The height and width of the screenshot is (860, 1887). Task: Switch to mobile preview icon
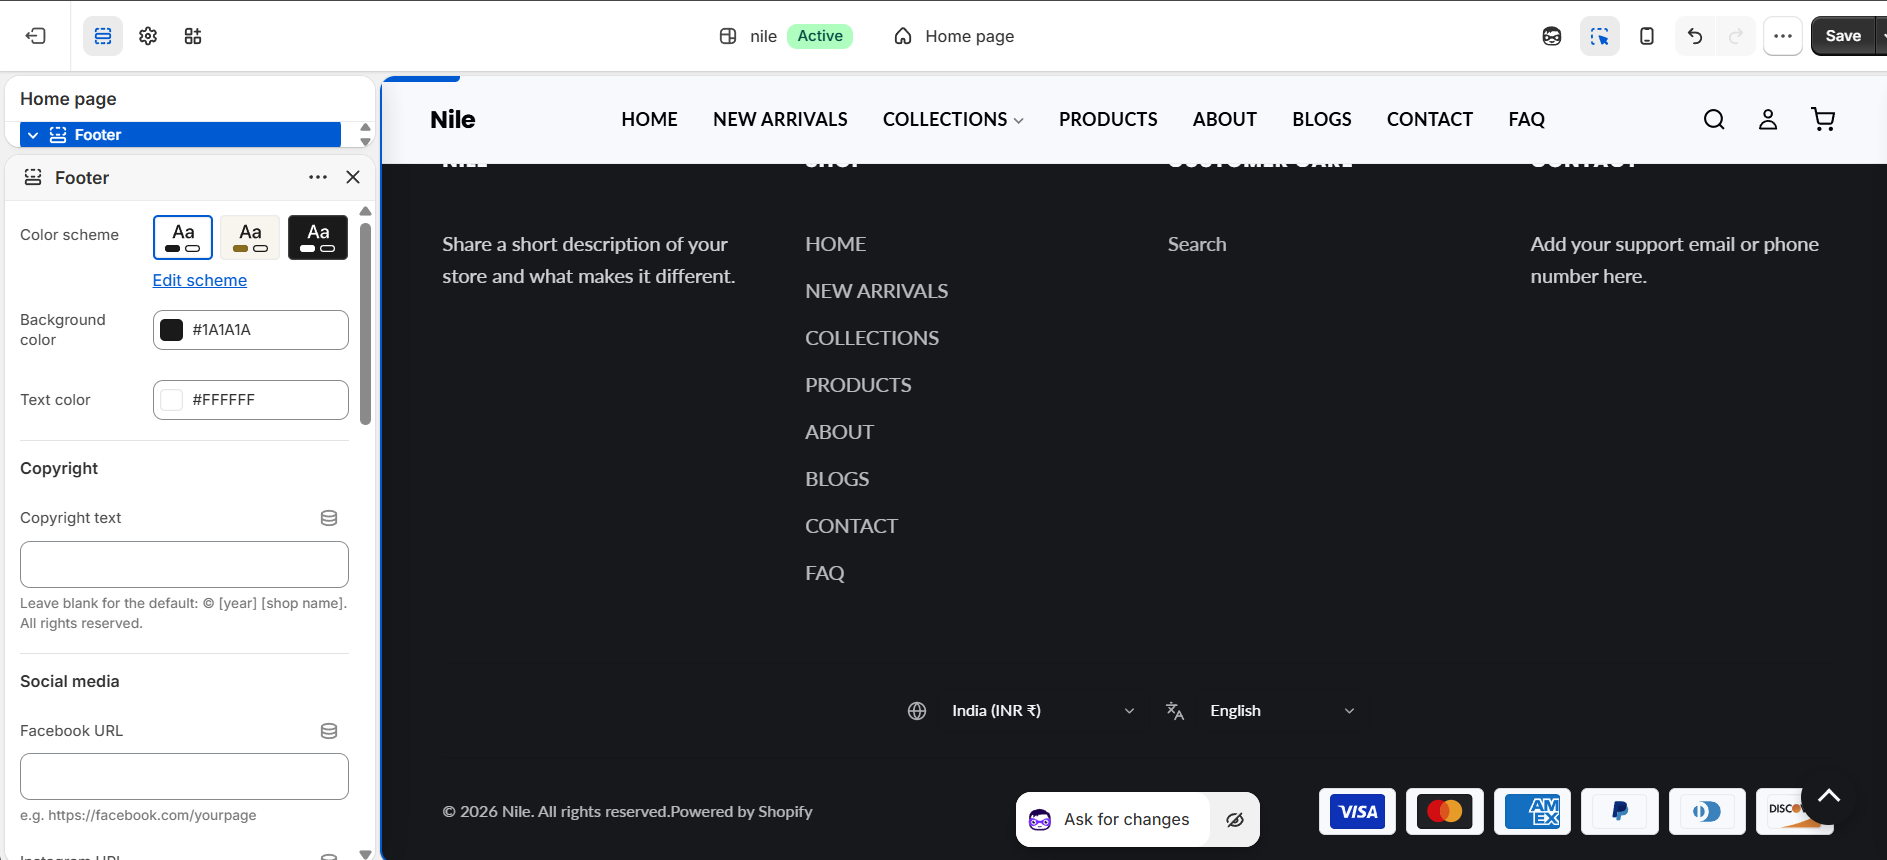click(x=1647, y=36)
